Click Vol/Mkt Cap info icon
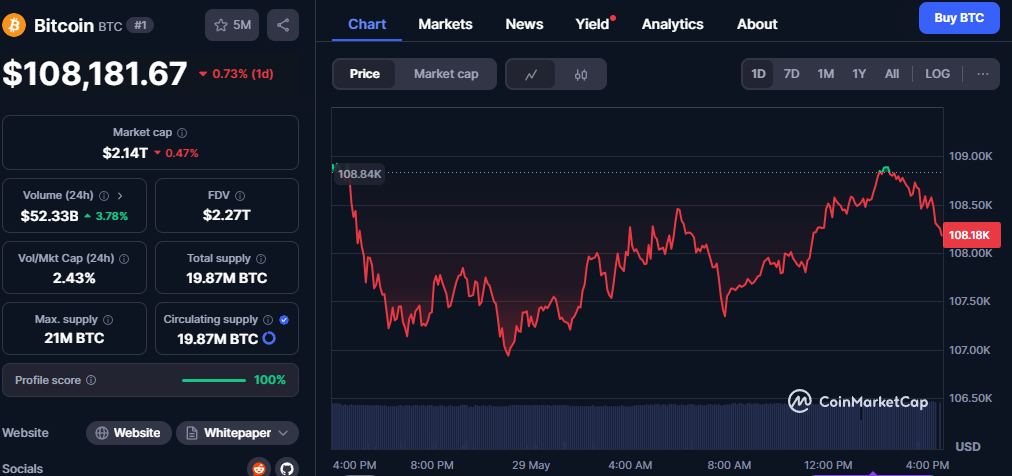Screen dimensions: 1012x476 tap(124, 259)
